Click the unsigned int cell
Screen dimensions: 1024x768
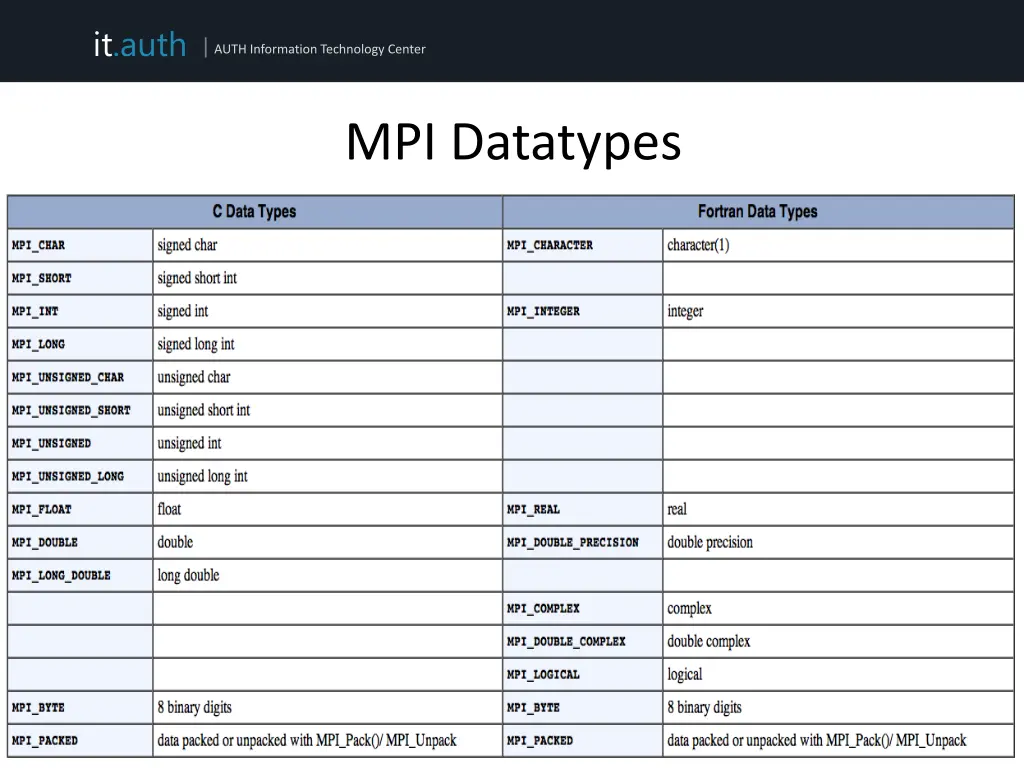click(327, 443)
